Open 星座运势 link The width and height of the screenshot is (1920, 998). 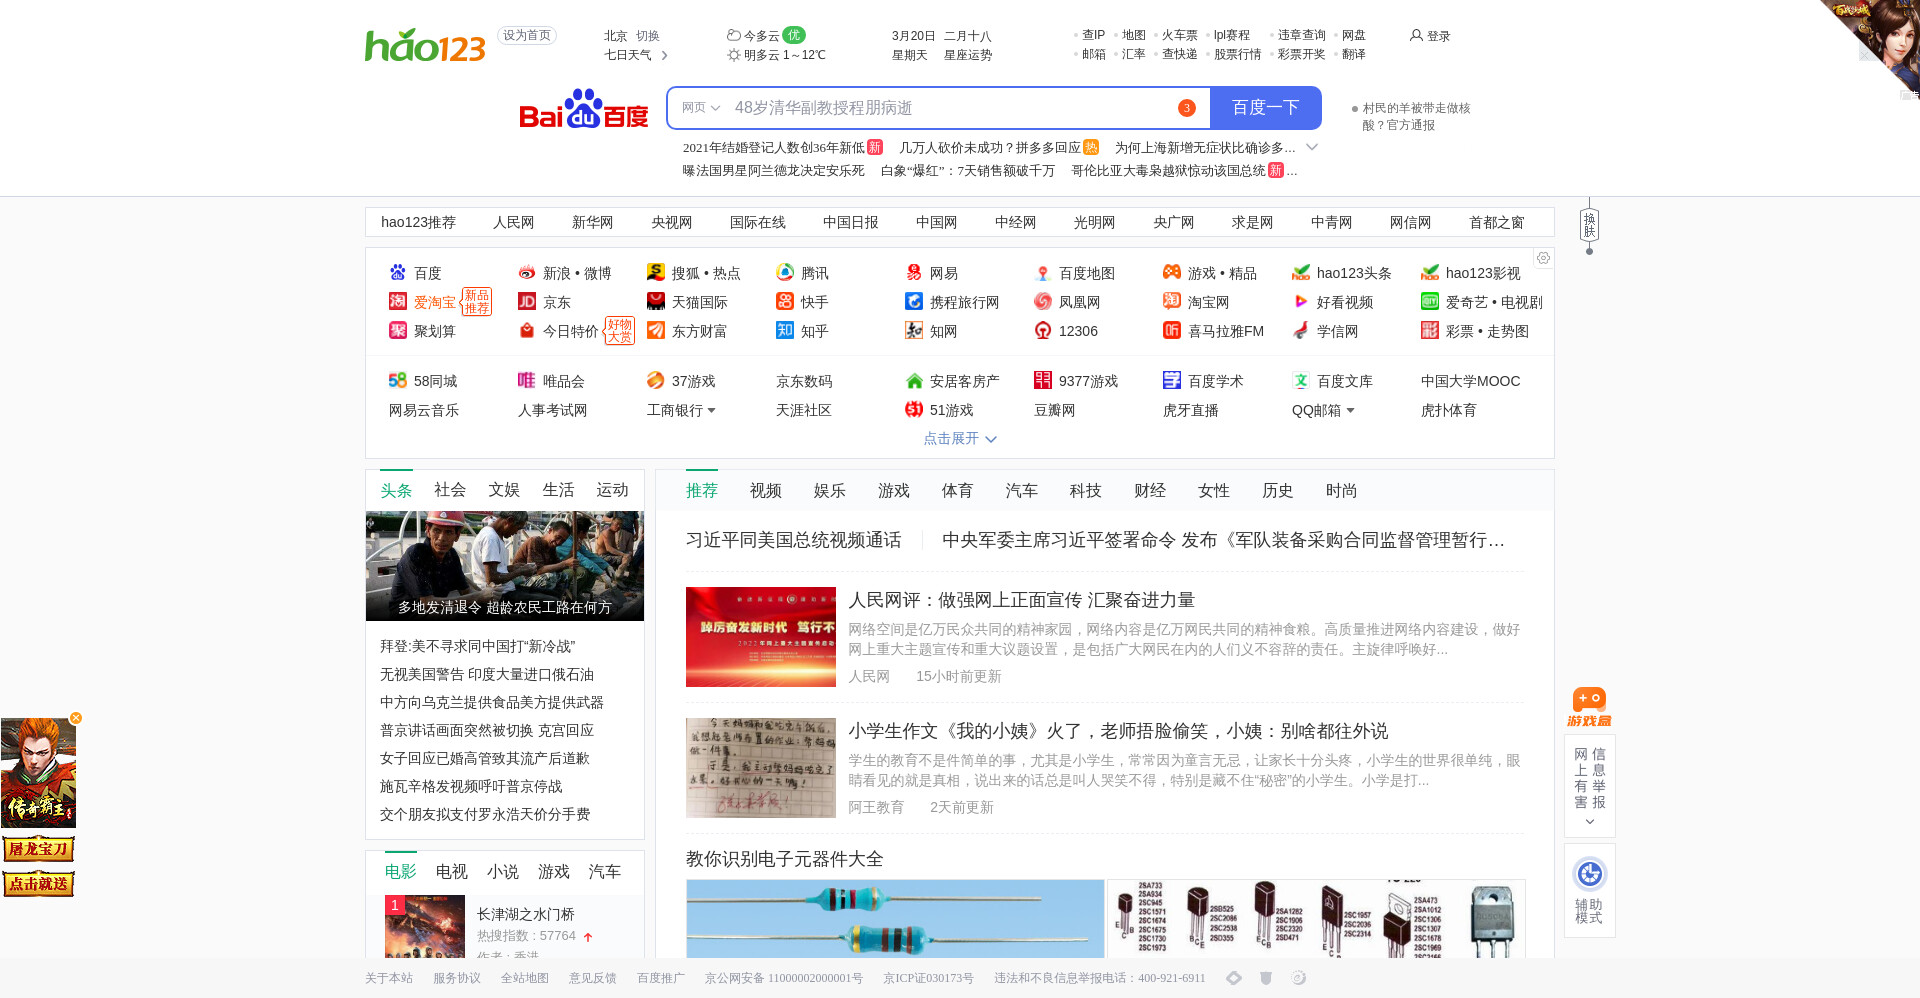(x=968, y=56)
